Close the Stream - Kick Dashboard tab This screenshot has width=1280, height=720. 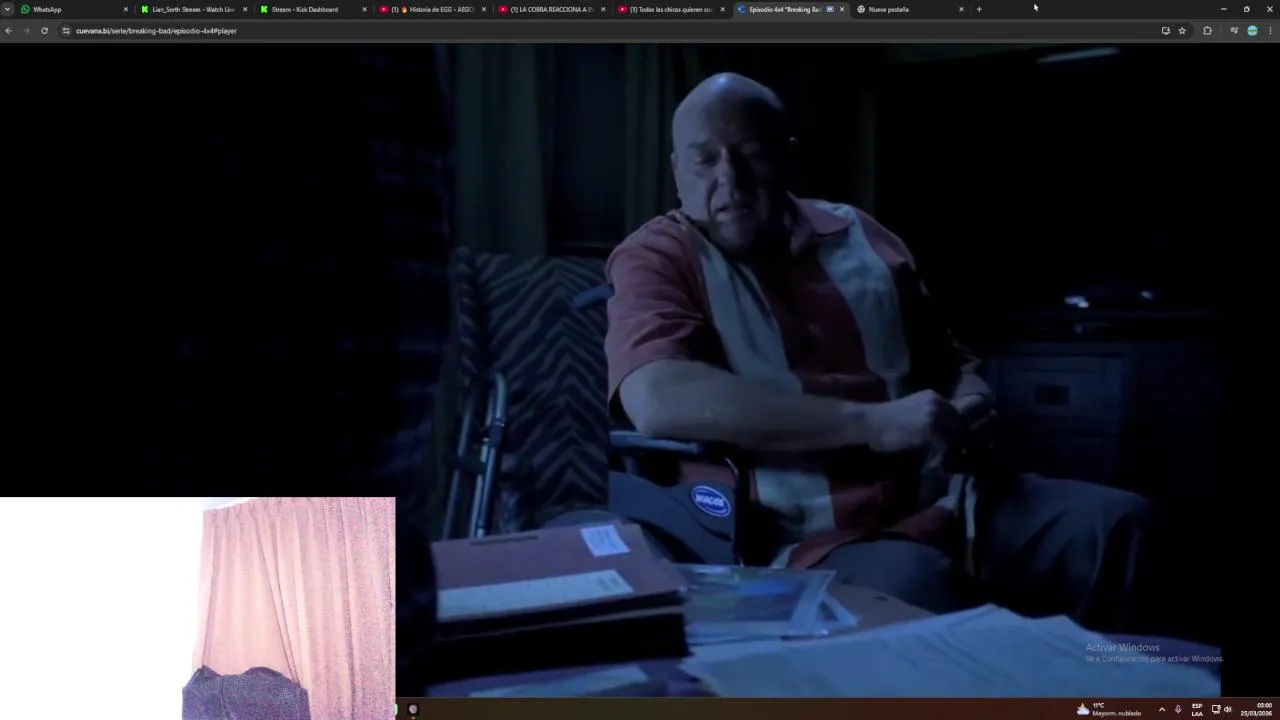pos(364,9)
